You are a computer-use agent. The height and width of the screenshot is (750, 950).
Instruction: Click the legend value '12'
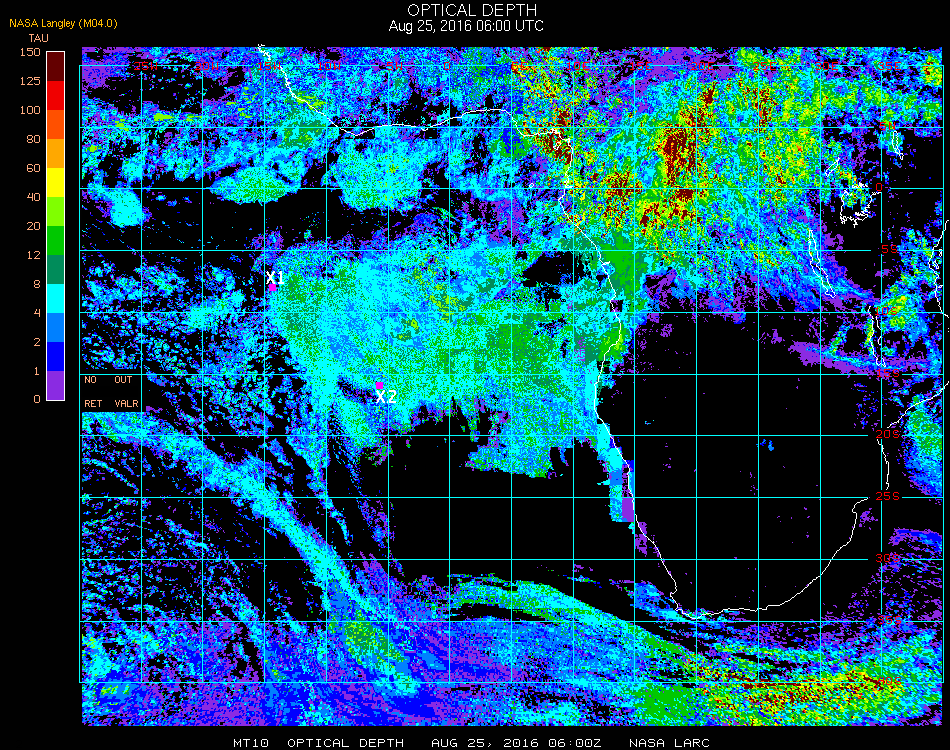click(x=33, y=255)
